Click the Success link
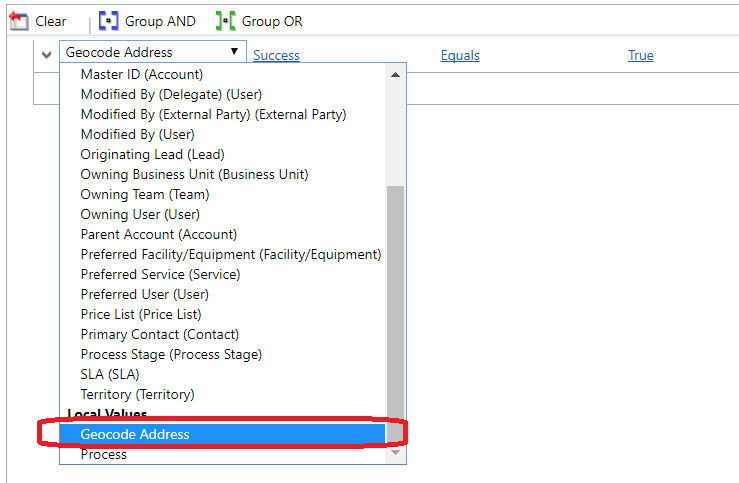Screen dimensions: 739x483 pyautogui.click(x=276, y=55)
